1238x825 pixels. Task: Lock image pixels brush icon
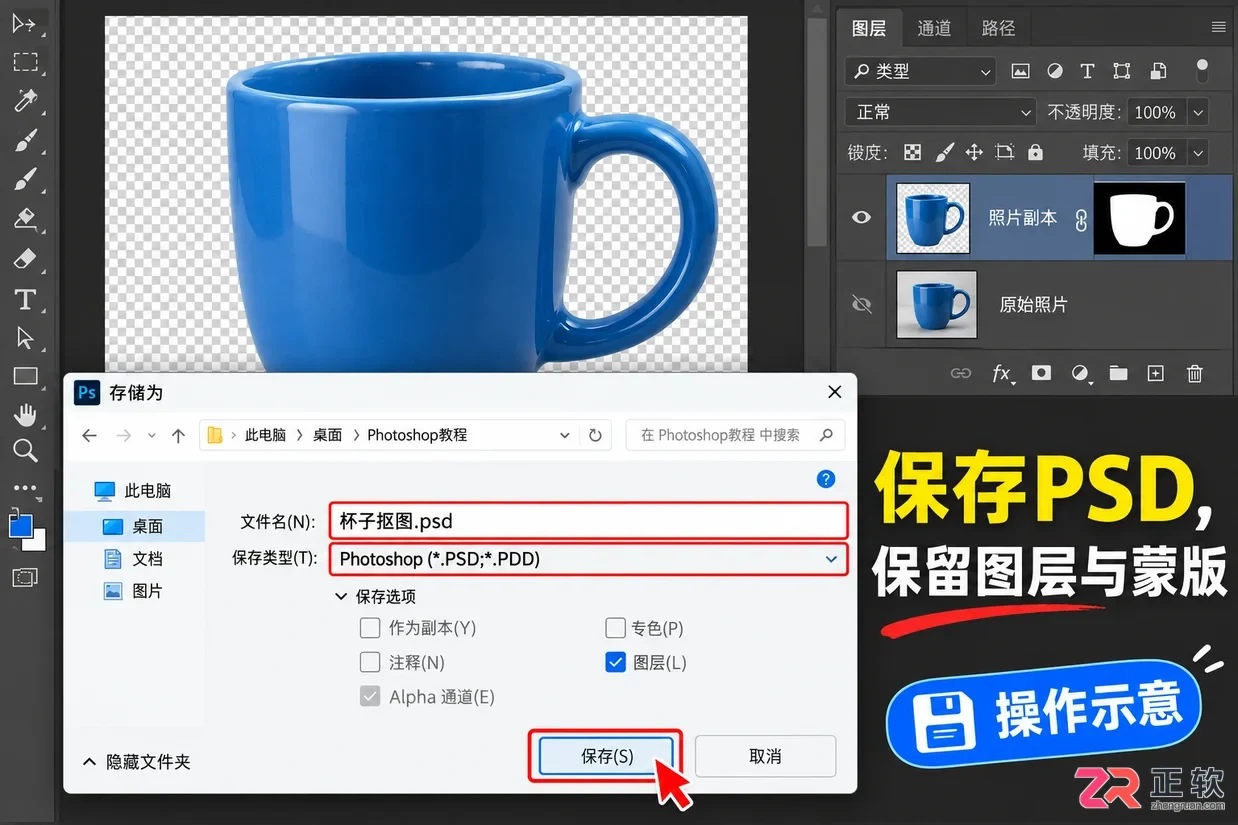pos(944,152)
